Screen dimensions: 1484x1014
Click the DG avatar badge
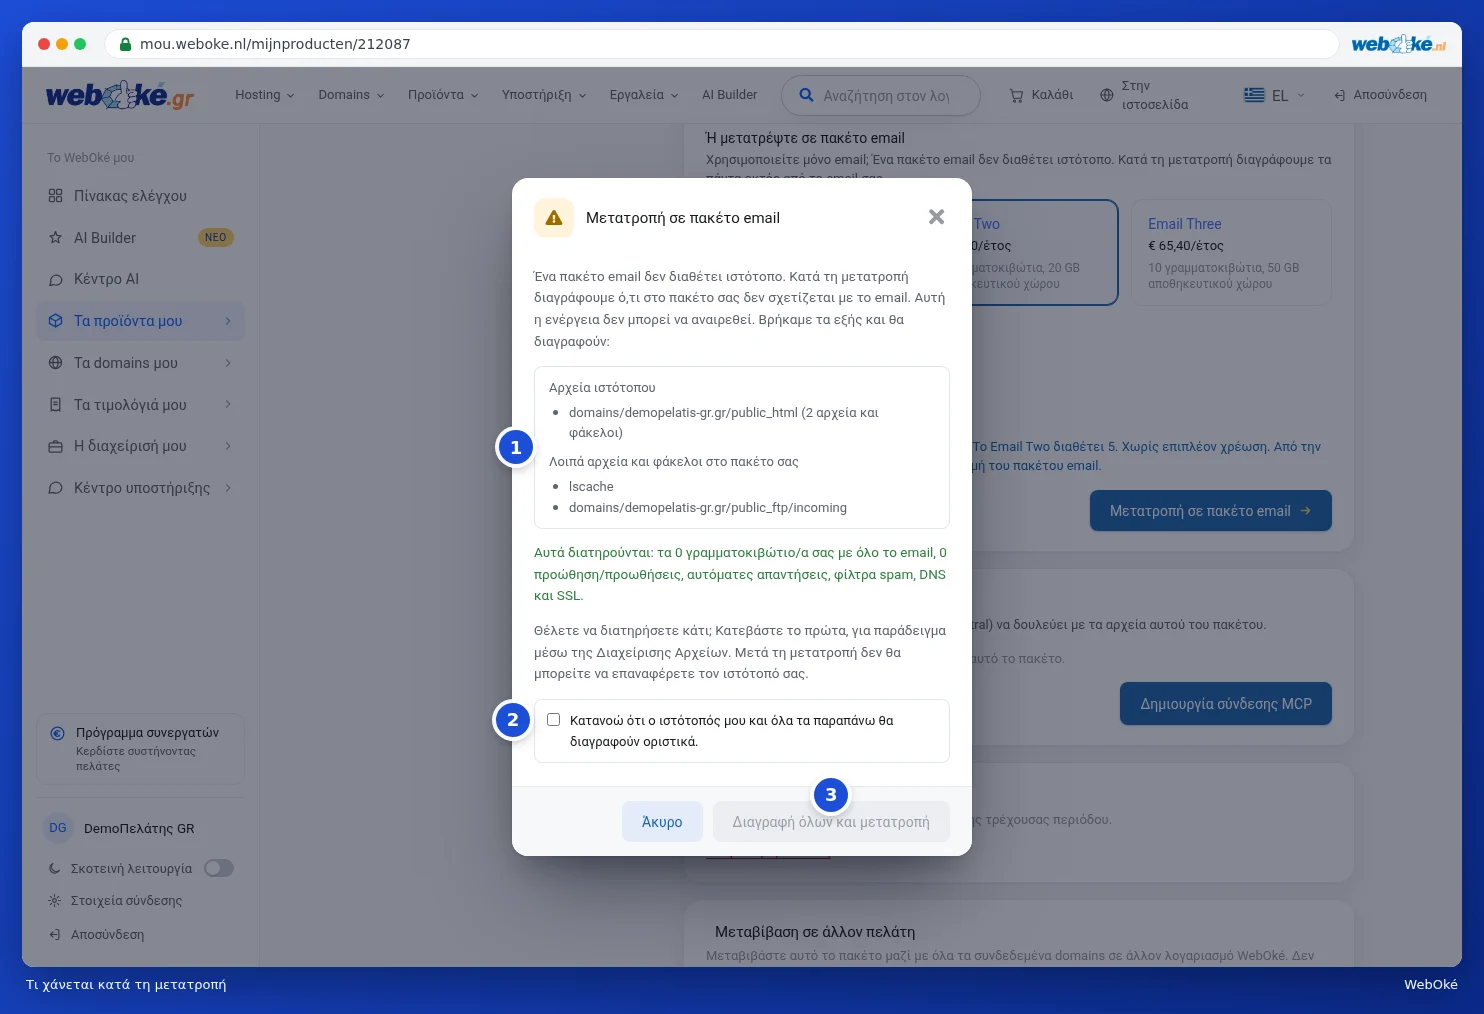click(x=58, y=828)
